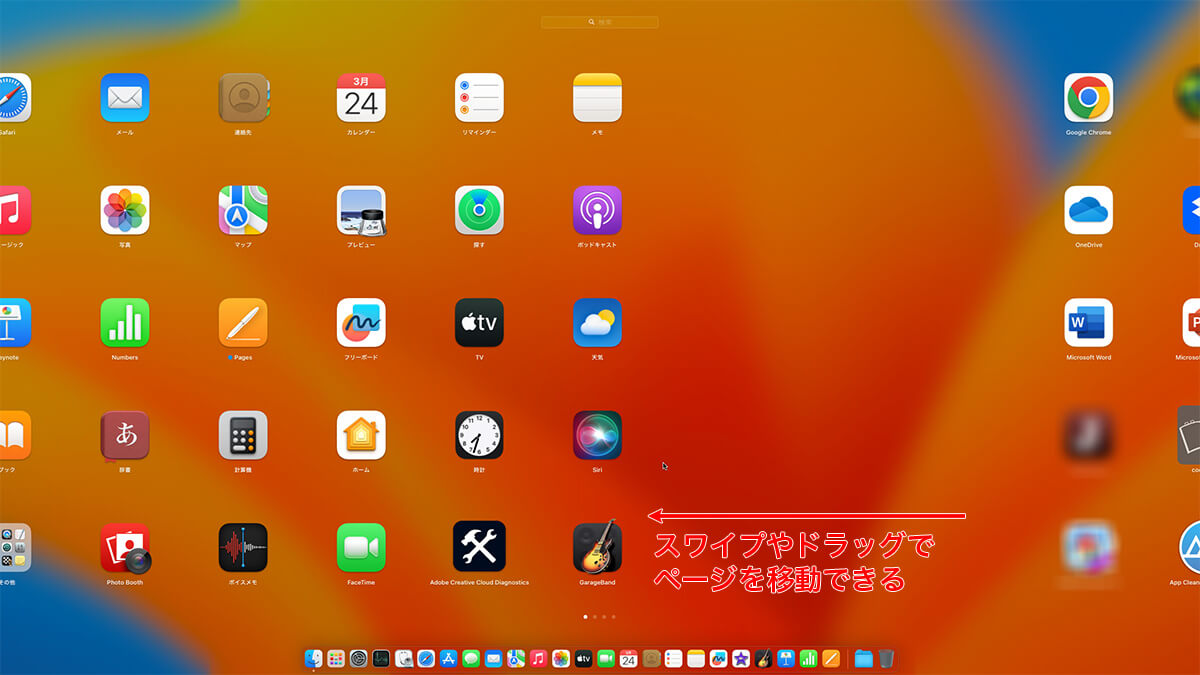Launch iMovie from the Dock
Image resolution: width=1200 pixels, height=675 pixels.
(741, 658)
